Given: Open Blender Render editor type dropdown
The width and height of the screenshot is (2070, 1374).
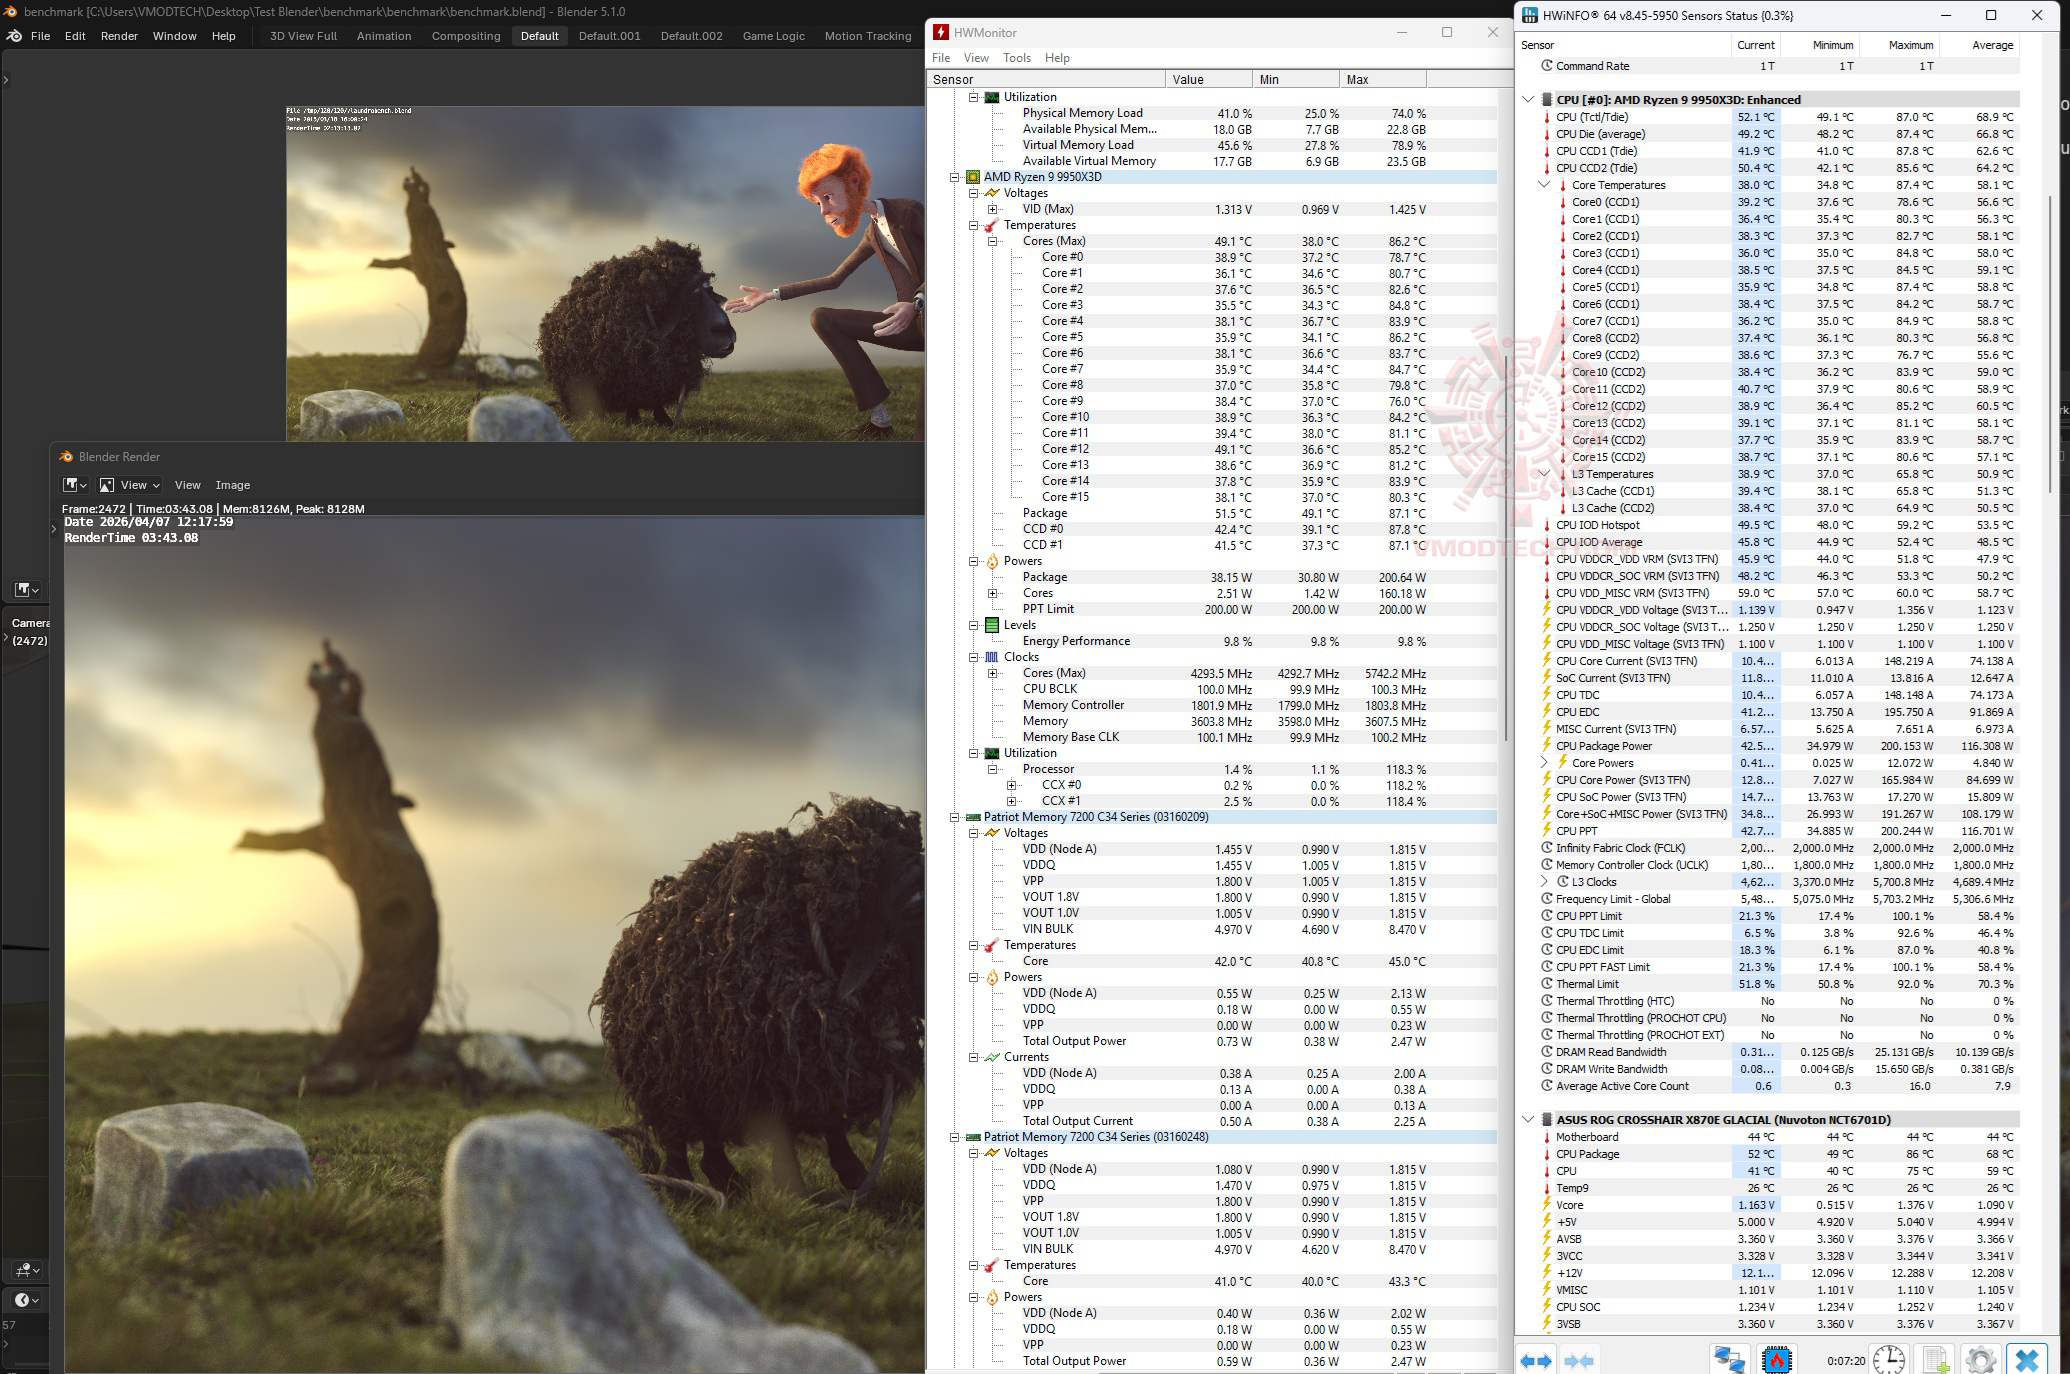Looking at the screenshot, I should (x=75, y=485).
